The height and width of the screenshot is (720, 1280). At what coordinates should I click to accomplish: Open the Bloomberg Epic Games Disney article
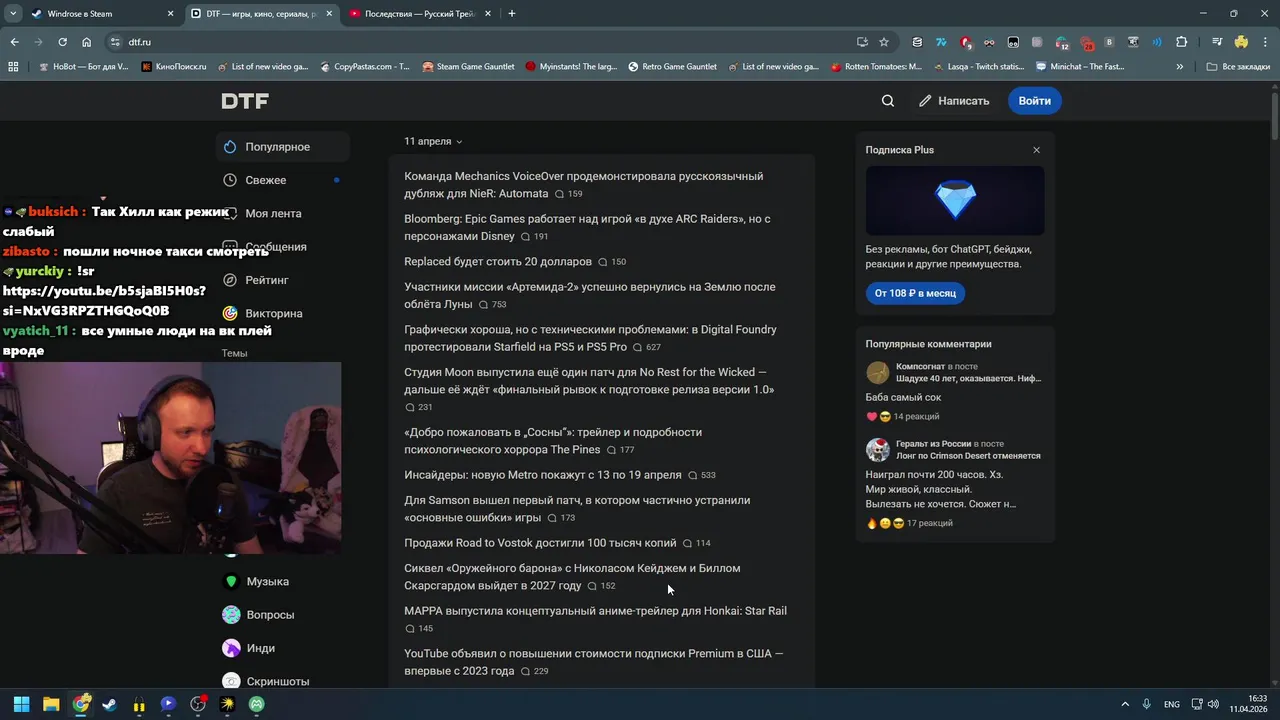(587, 227)
